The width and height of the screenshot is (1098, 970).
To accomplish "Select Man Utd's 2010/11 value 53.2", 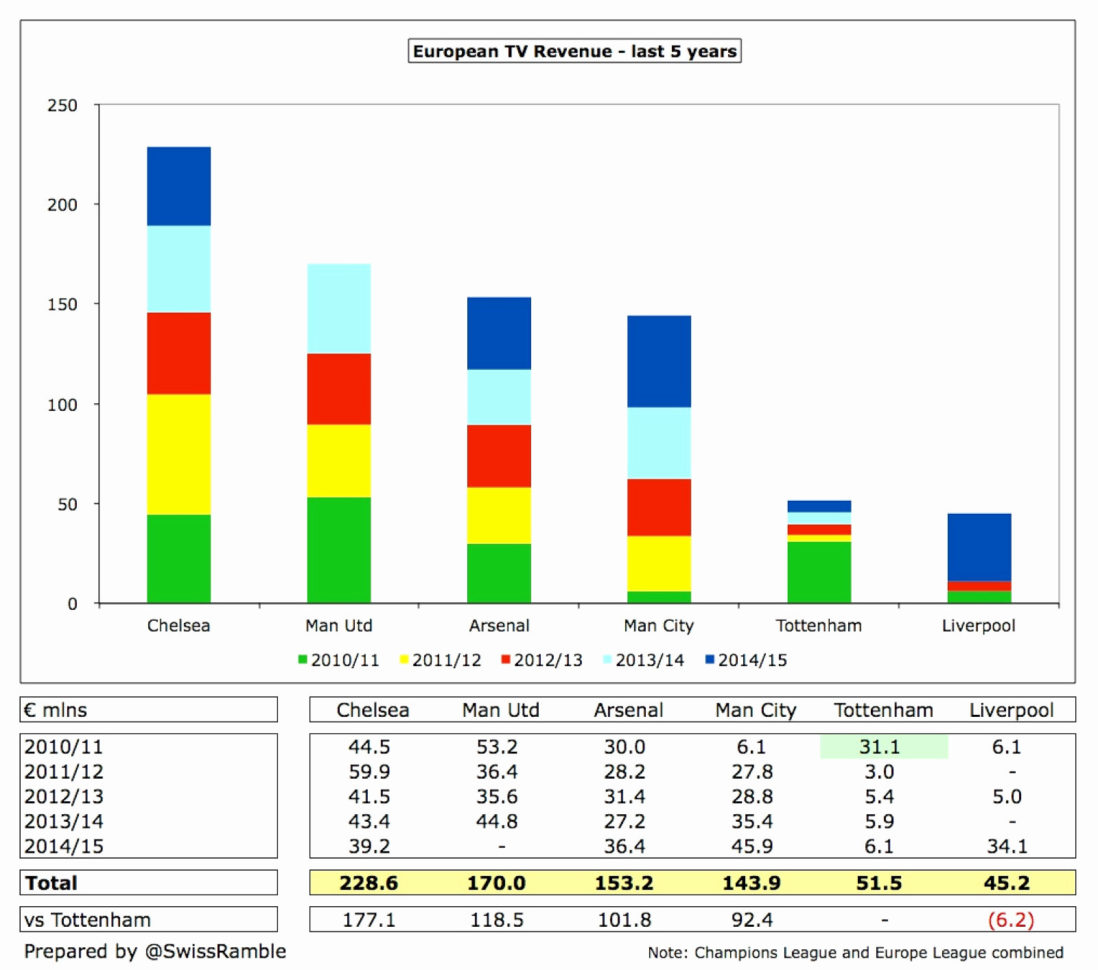I will (x=497, y=747).
